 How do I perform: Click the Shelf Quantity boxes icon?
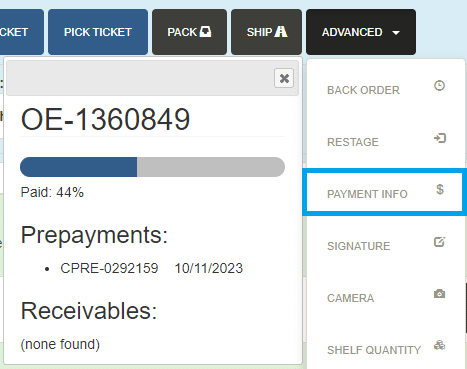(439, 345)
